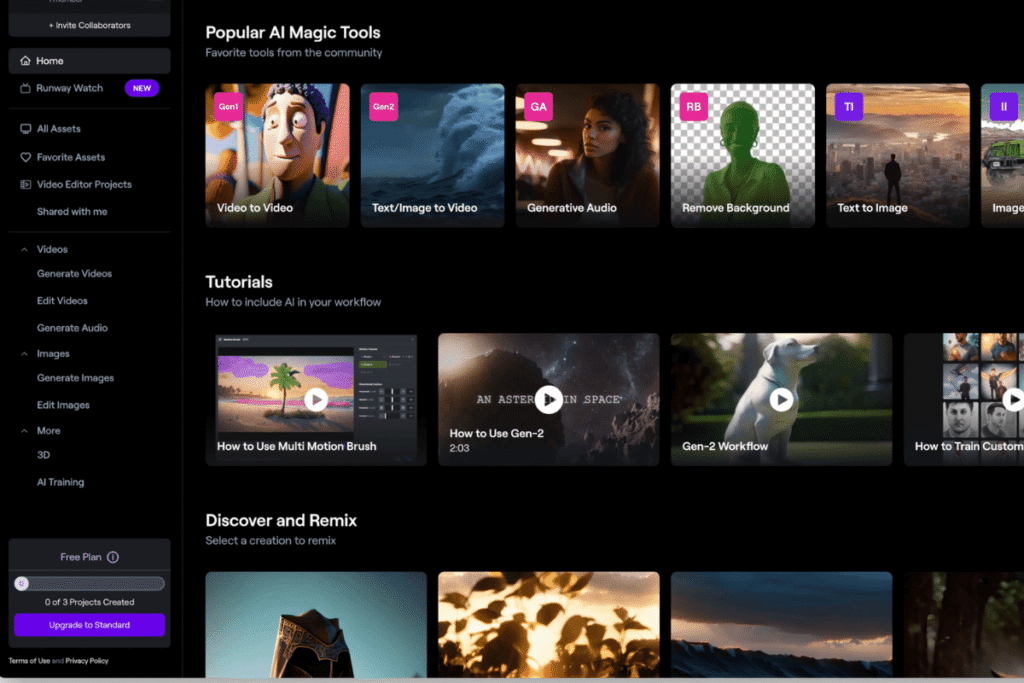The height and width of the screenshot is (683, 1024).
Task: Click the Popular AI Magic Tools heading
Action: tap(293, 33)
